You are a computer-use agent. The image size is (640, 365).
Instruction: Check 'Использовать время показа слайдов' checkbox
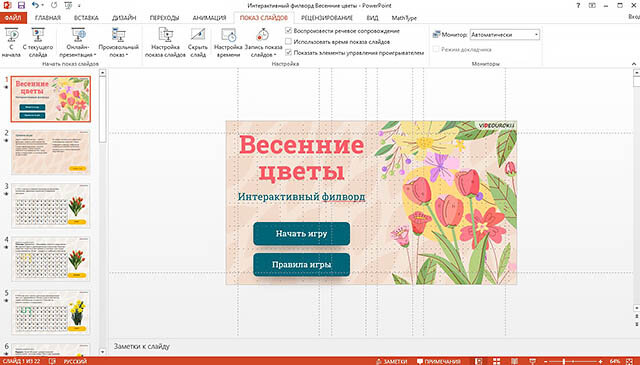(289, 42)
